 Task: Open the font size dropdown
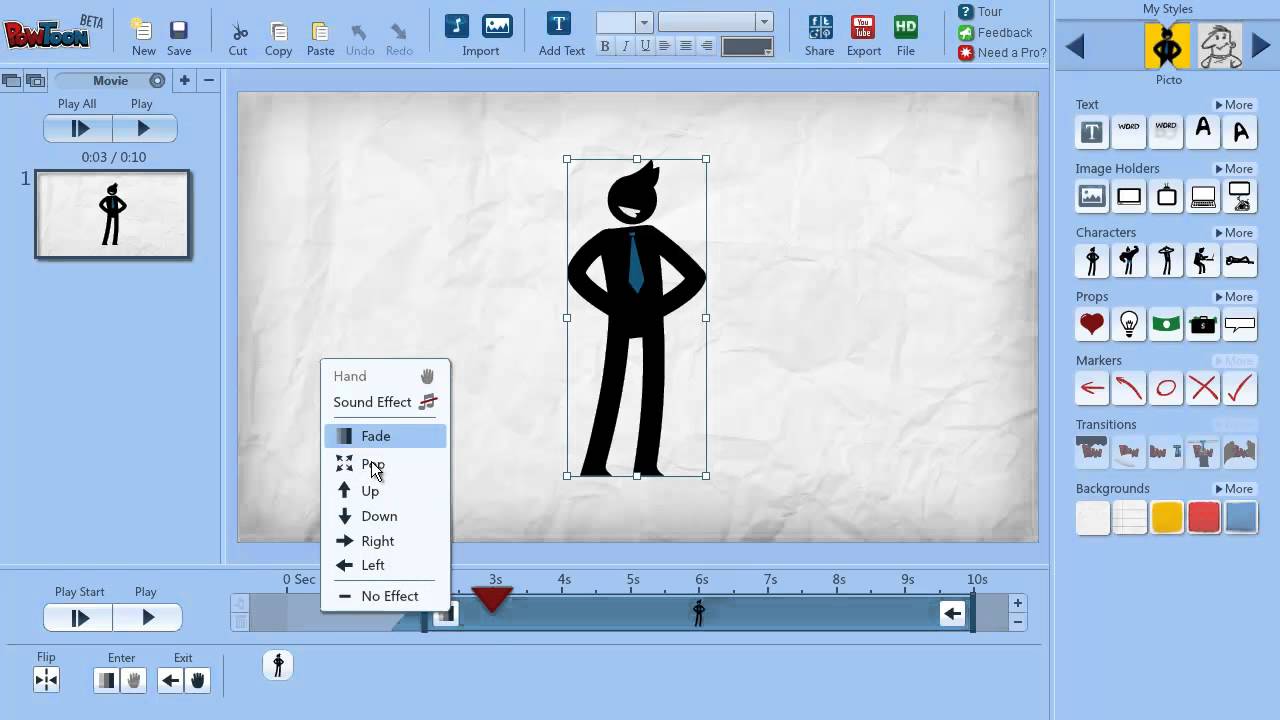pos(644,22)
